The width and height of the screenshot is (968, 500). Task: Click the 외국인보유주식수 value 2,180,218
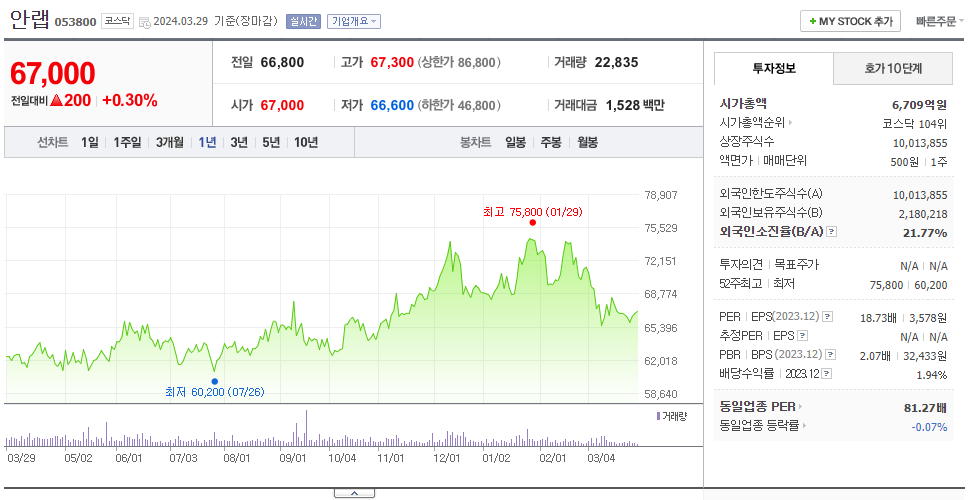pyautogui.click(x=923, y=214)
